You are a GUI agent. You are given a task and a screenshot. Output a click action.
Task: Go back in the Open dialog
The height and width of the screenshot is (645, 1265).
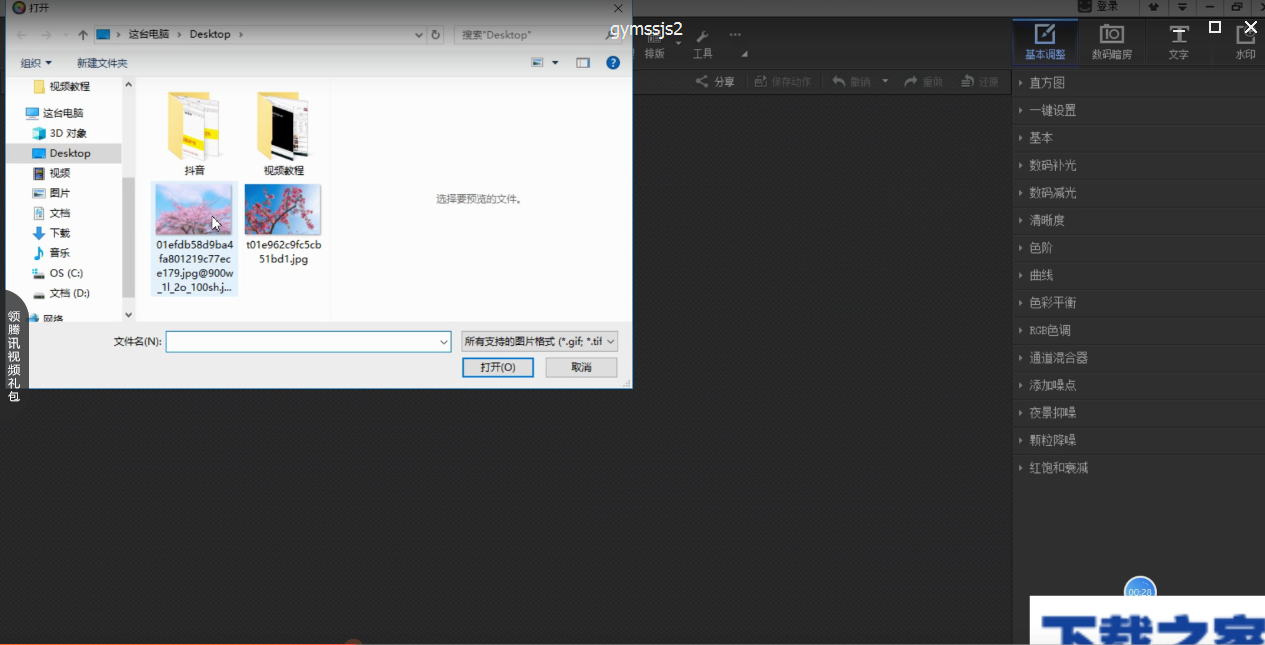22,35
